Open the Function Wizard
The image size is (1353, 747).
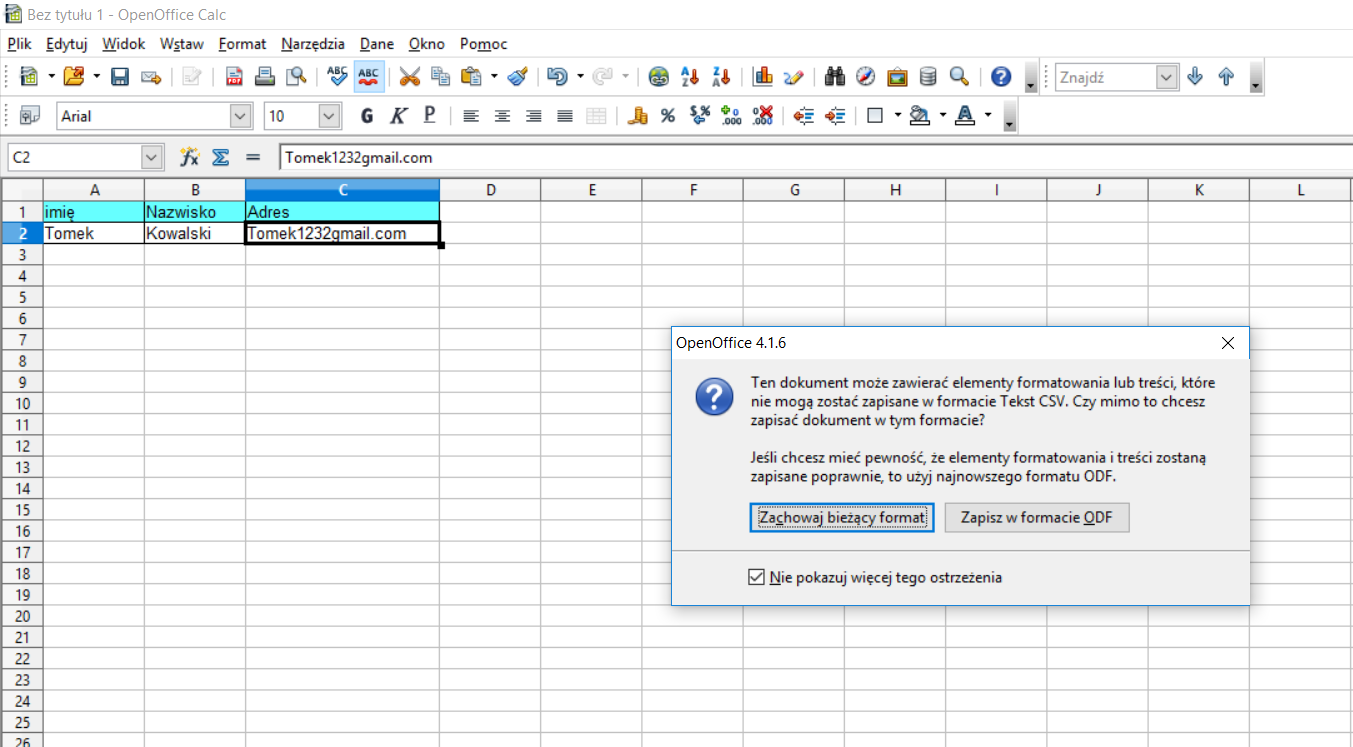point(189,156)
